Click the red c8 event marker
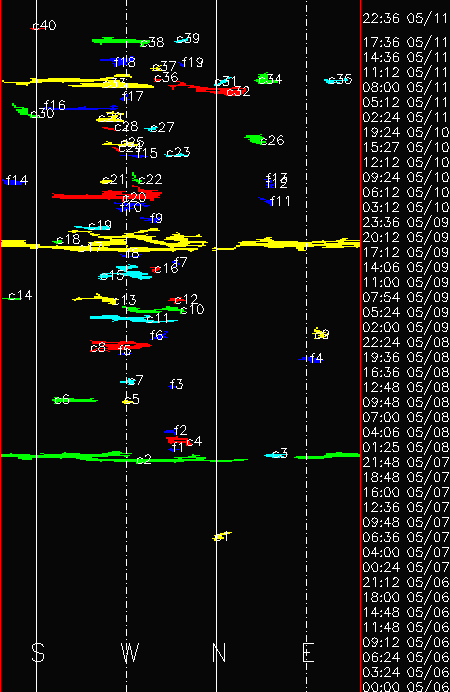This screenshot has width=450, height=692. 120,345
